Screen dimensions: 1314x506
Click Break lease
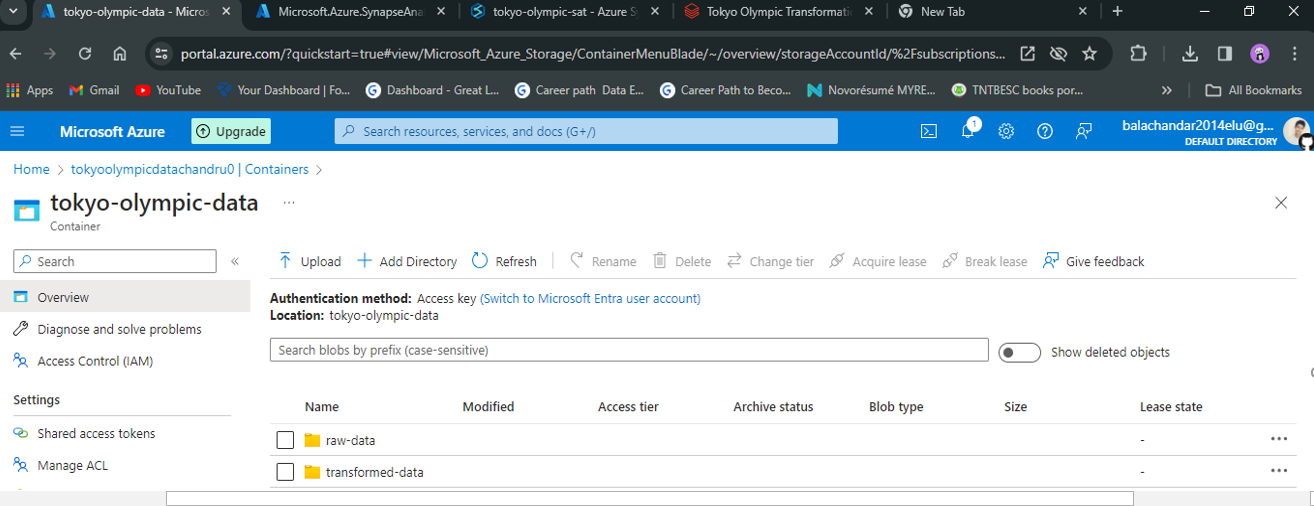tap(985, 261)
